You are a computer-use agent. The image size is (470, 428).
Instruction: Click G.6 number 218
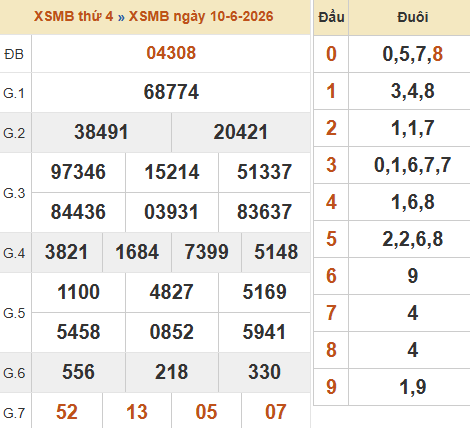(171, 372)
